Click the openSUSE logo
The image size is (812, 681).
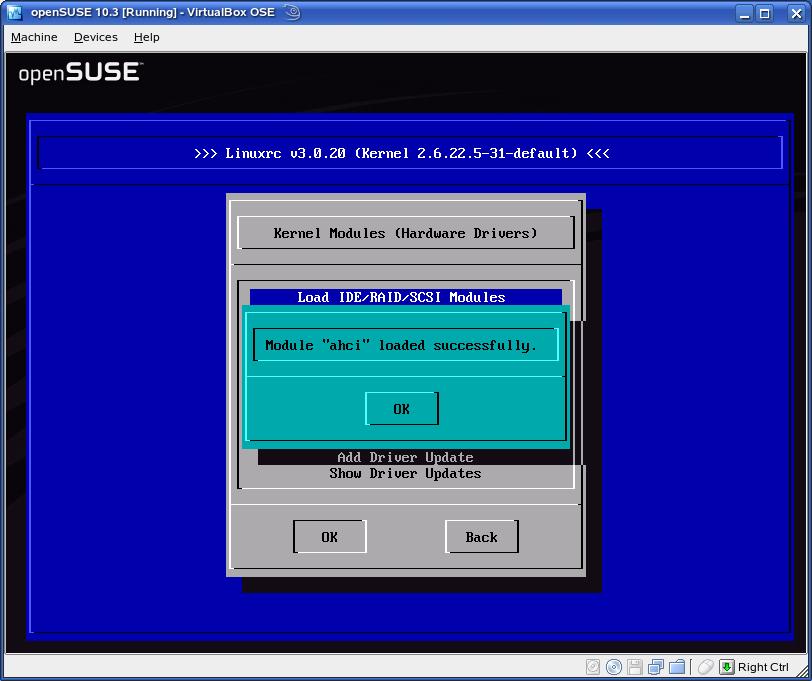pos(81,72)
